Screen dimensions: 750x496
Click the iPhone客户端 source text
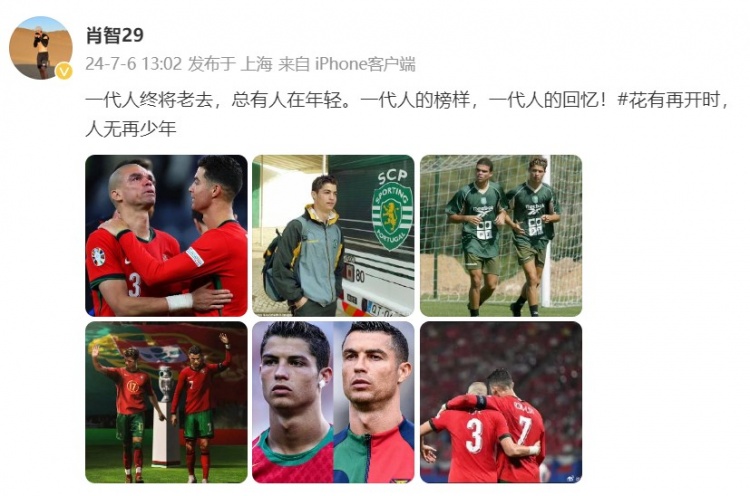[x=365, y=64]
